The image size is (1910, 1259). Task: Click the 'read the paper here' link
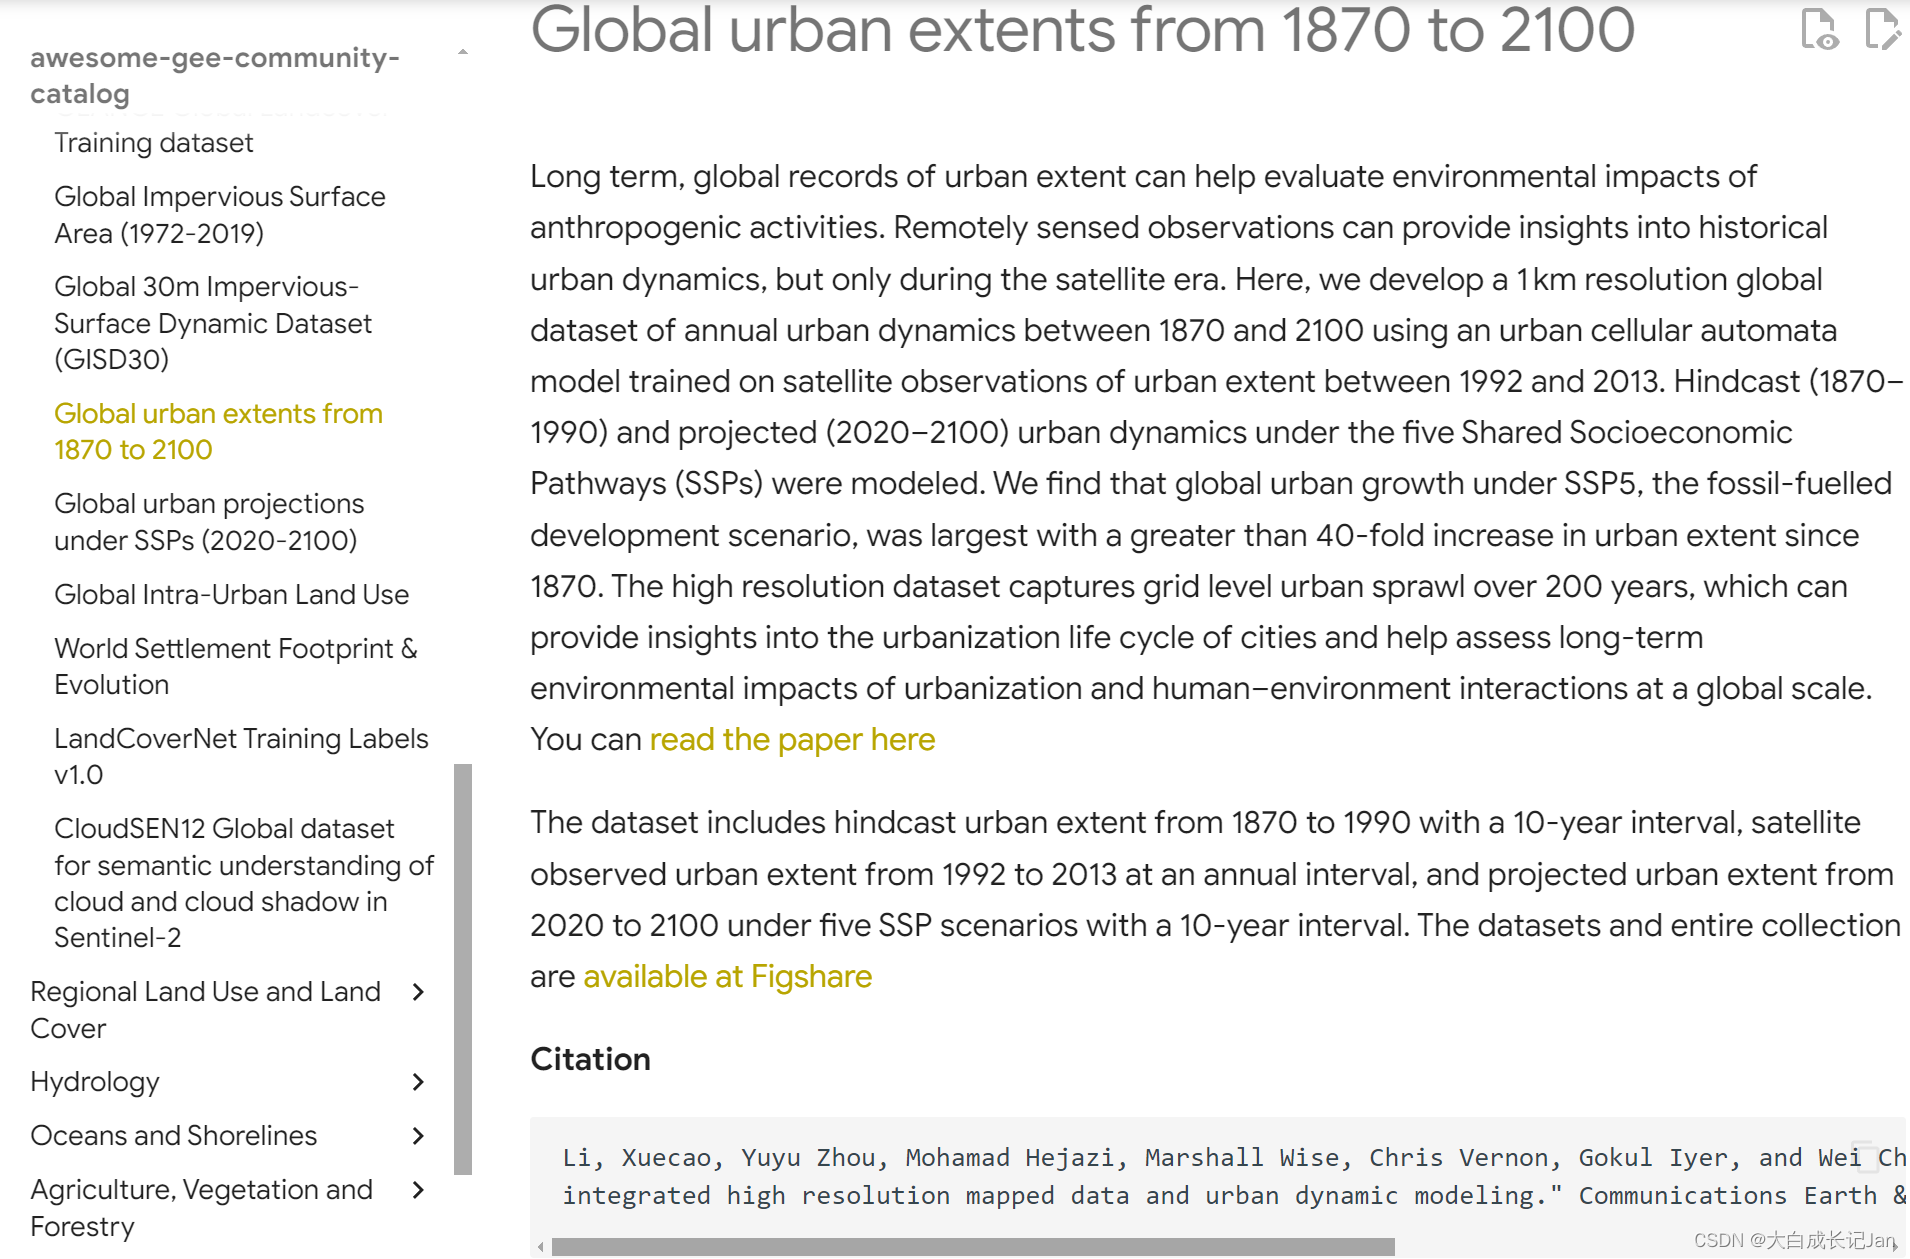(x=792, y=740)
